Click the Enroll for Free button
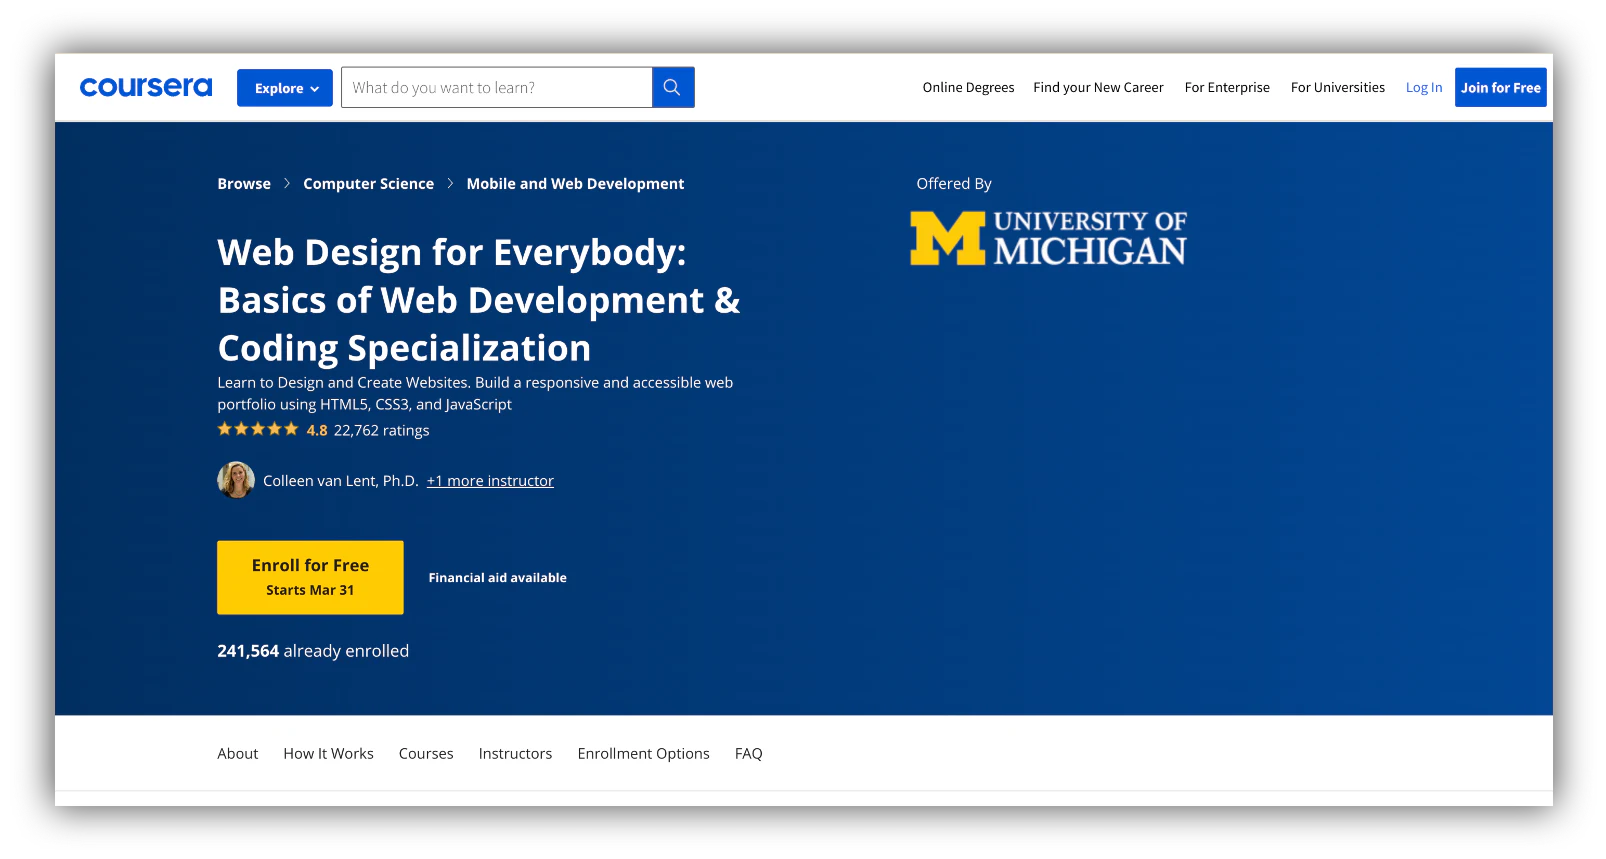This screenshot has height=859, width=1606. [x=310, y=578]
